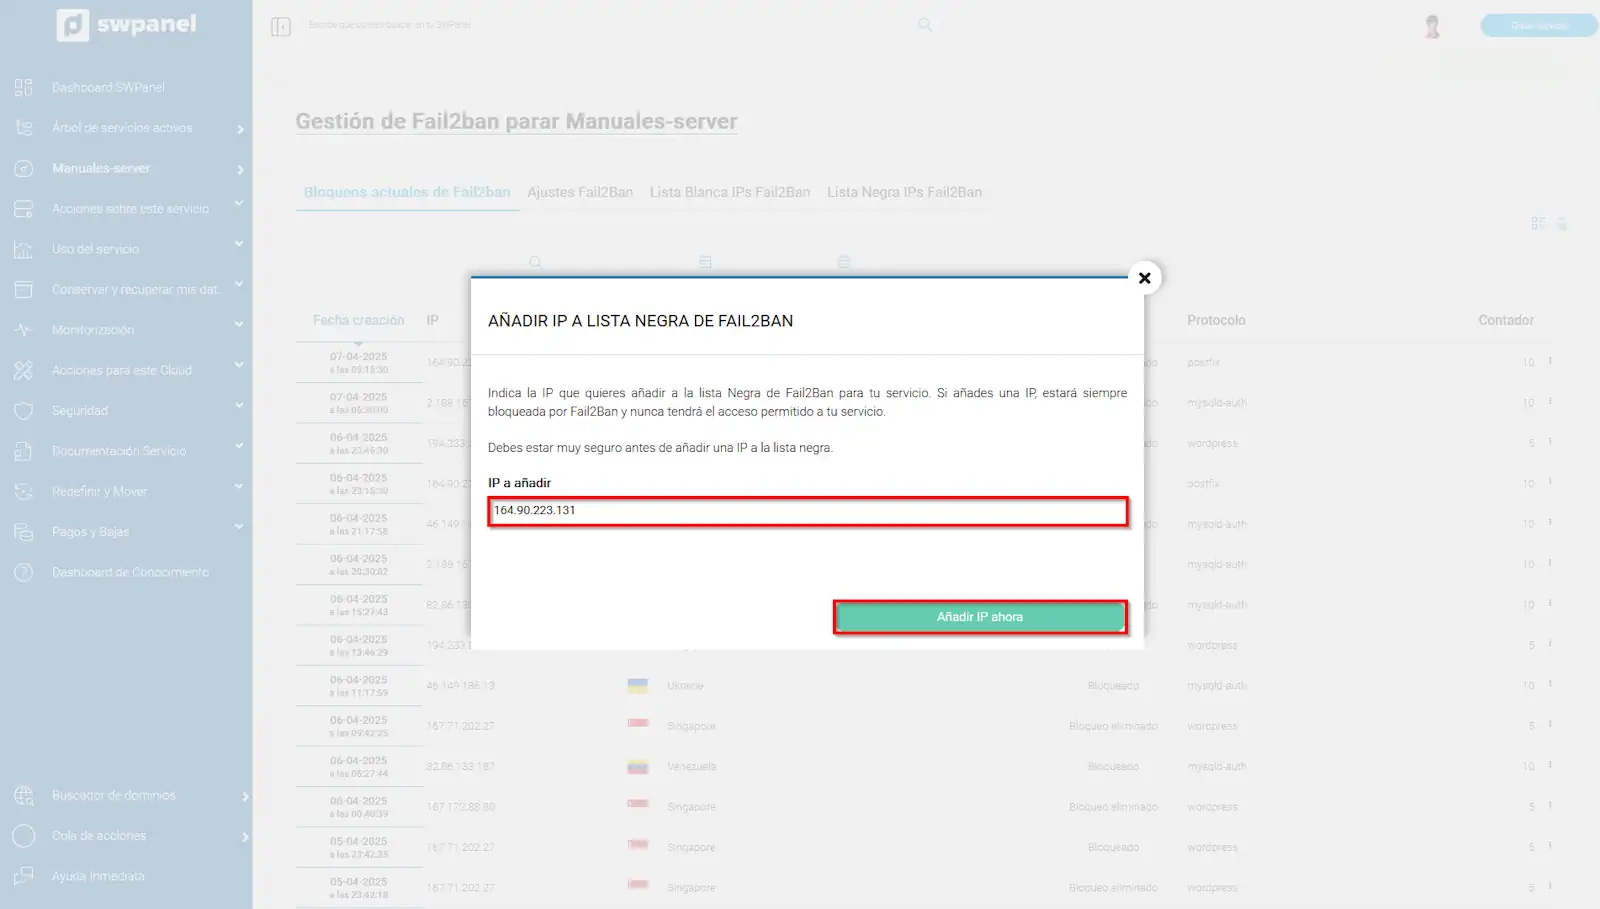The height and width of the screenshot is (909, 1600).
Task: Open the Ajustes Fail2Ban tab
Action: point(580,192)
